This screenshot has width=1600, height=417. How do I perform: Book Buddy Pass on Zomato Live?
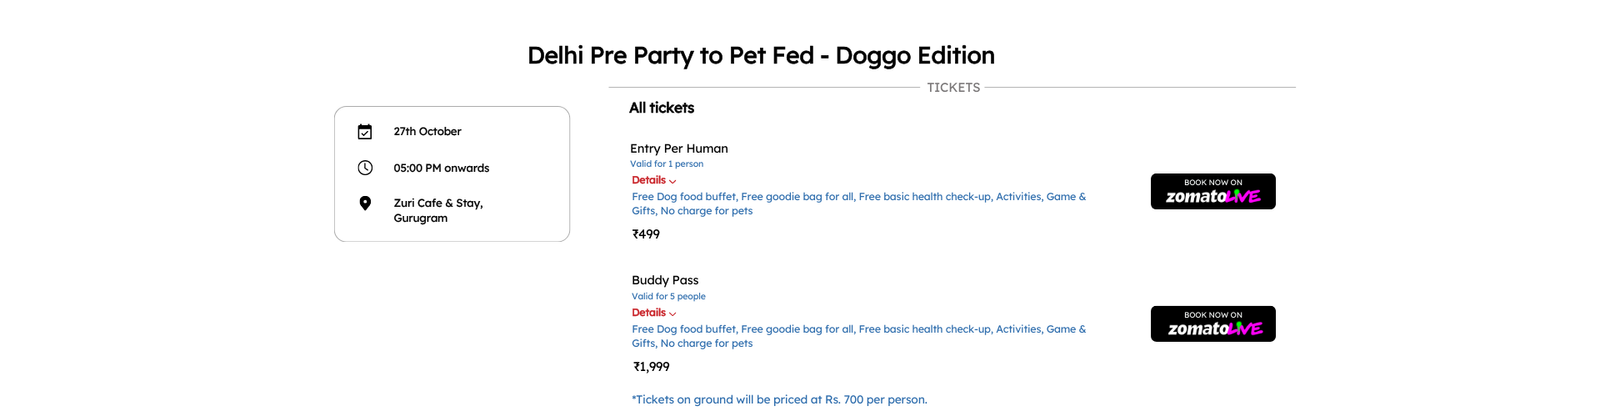coord(1213,324)
